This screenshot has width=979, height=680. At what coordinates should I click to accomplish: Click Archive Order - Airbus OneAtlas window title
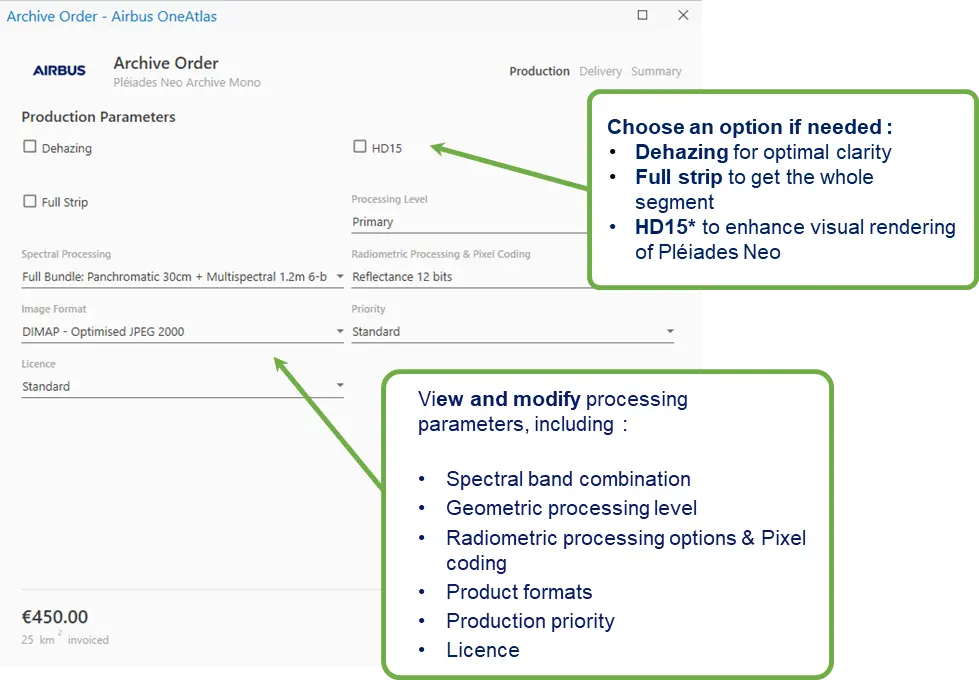pyautogui.click(x=112, y=16)
